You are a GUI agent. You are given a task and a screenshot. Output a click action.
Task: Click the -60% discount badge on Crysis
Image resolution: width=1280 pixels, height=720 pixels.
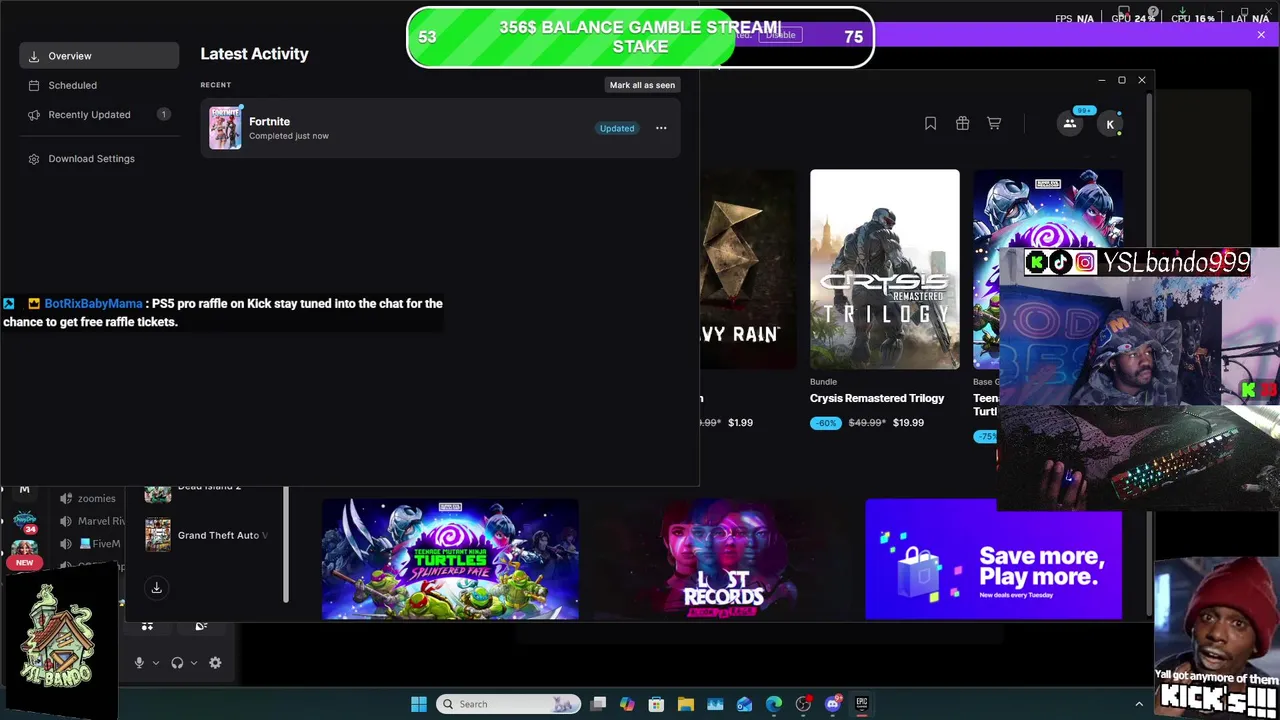(825, 423)
